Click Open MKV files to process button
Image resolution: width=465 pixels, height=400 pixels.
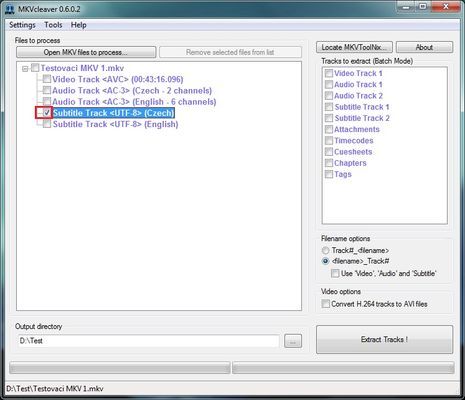86,52
